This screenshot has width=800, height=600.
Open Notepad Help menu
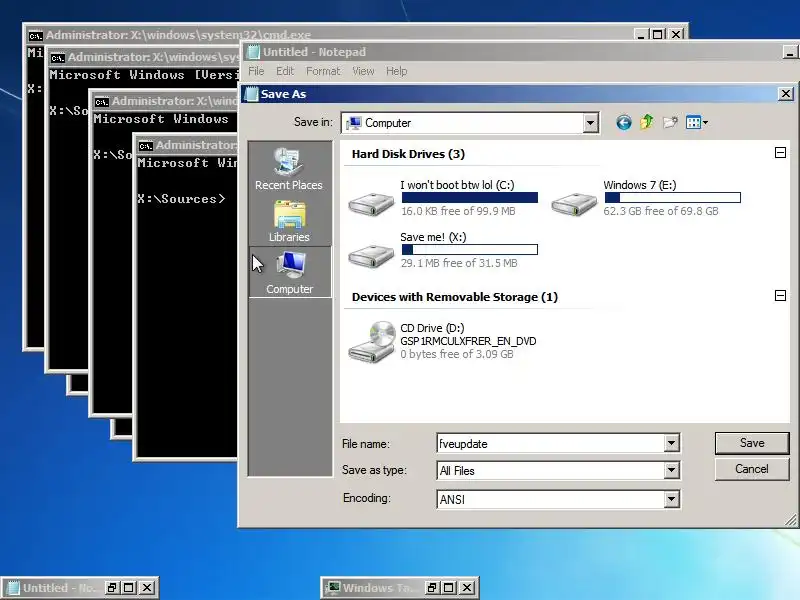396,71
